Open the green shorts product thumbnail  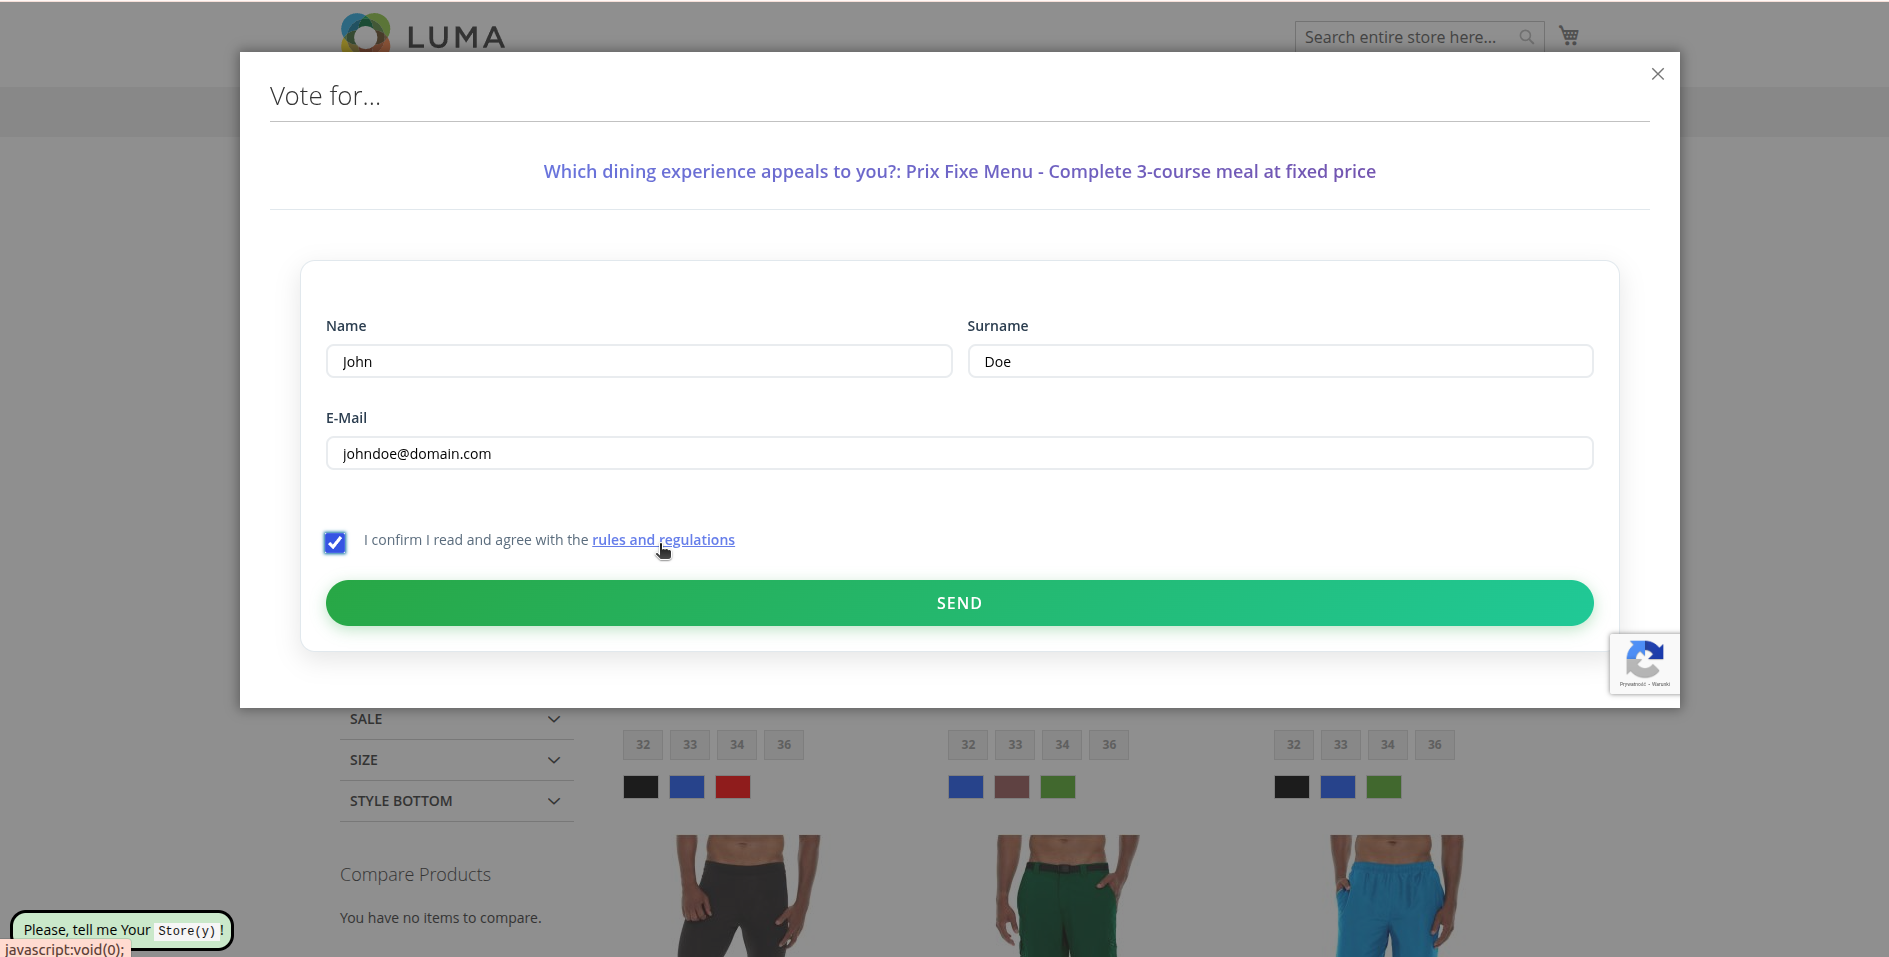tap(1067, 895)
